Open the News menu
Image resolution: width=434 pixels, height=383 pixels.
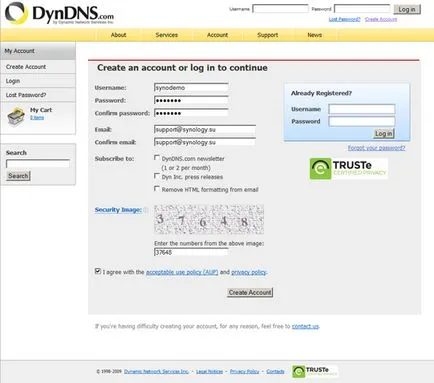(x=315, y=35)
